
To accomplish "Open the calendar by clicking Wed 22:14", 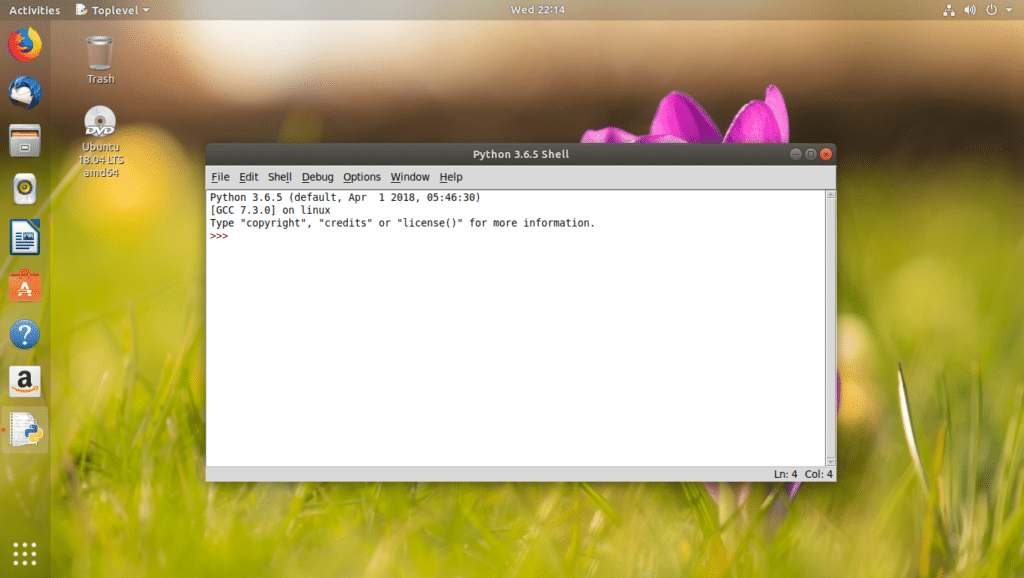I will tap(536, 10).
